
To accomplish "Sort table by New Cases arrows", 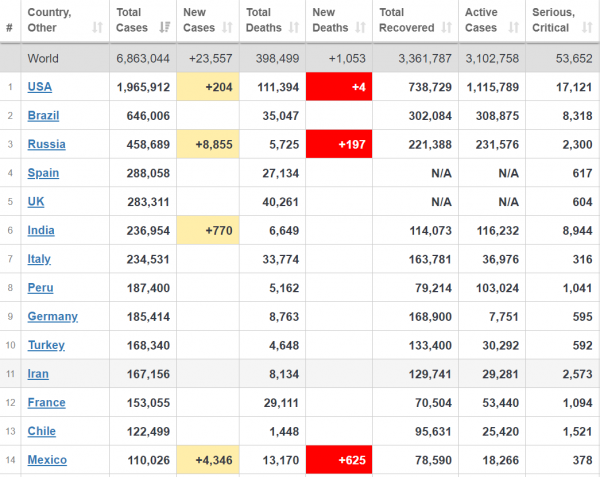I will 227,28.
